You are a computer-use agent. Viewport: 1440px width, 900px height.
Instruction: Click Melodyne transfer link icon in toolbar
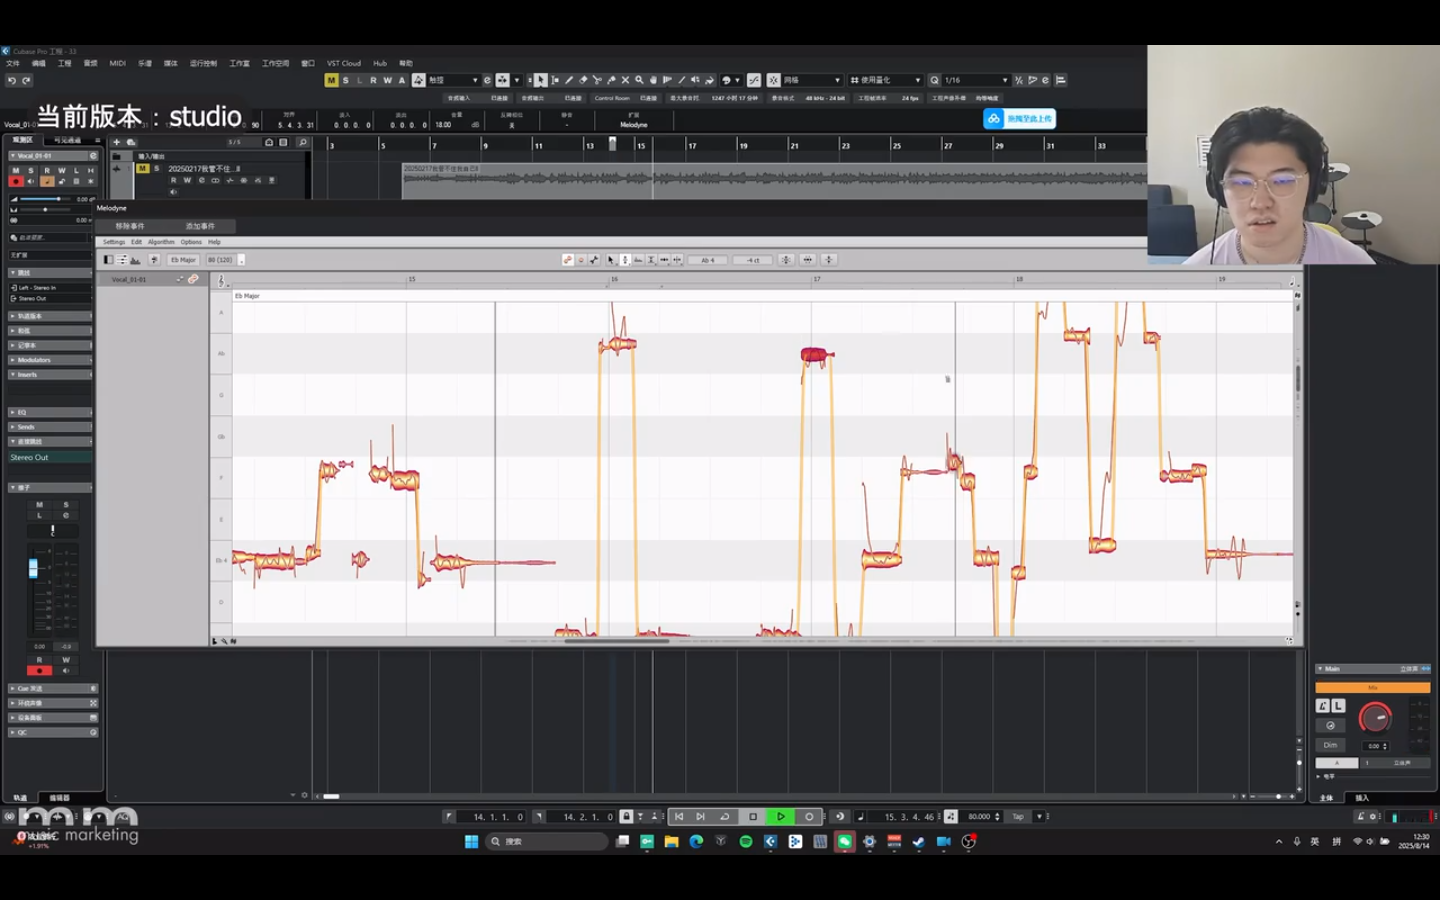(567, 260)
